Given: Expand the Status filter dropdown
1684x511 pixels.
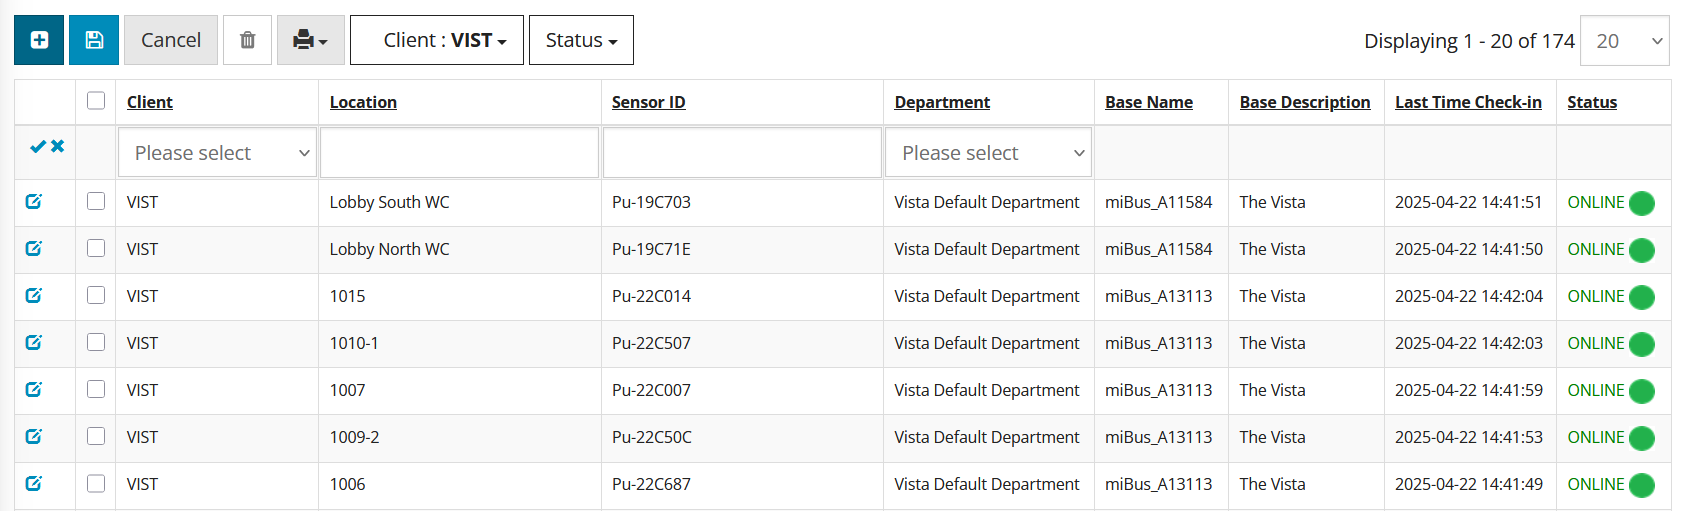Looking at the screenshot, I should click(x=581, y=40).
